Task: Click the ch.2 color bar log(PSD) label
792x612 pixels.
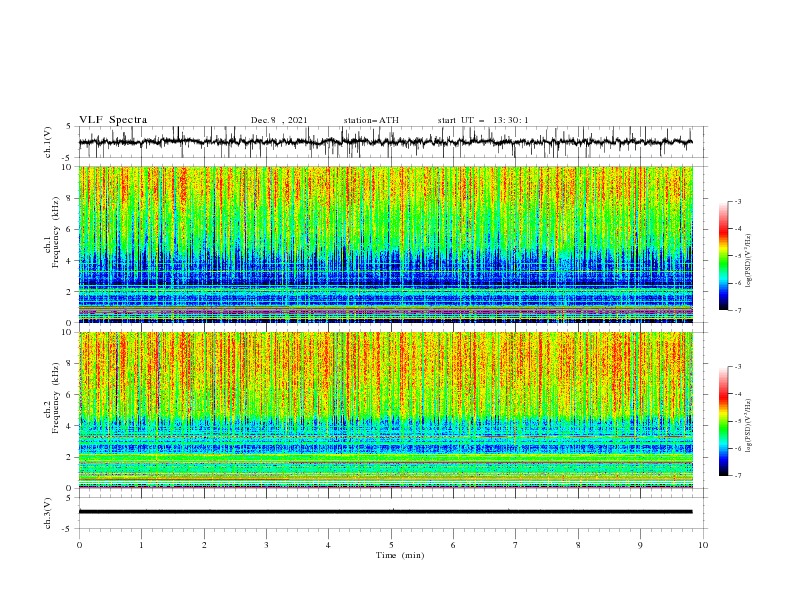Action: (749, 426)
